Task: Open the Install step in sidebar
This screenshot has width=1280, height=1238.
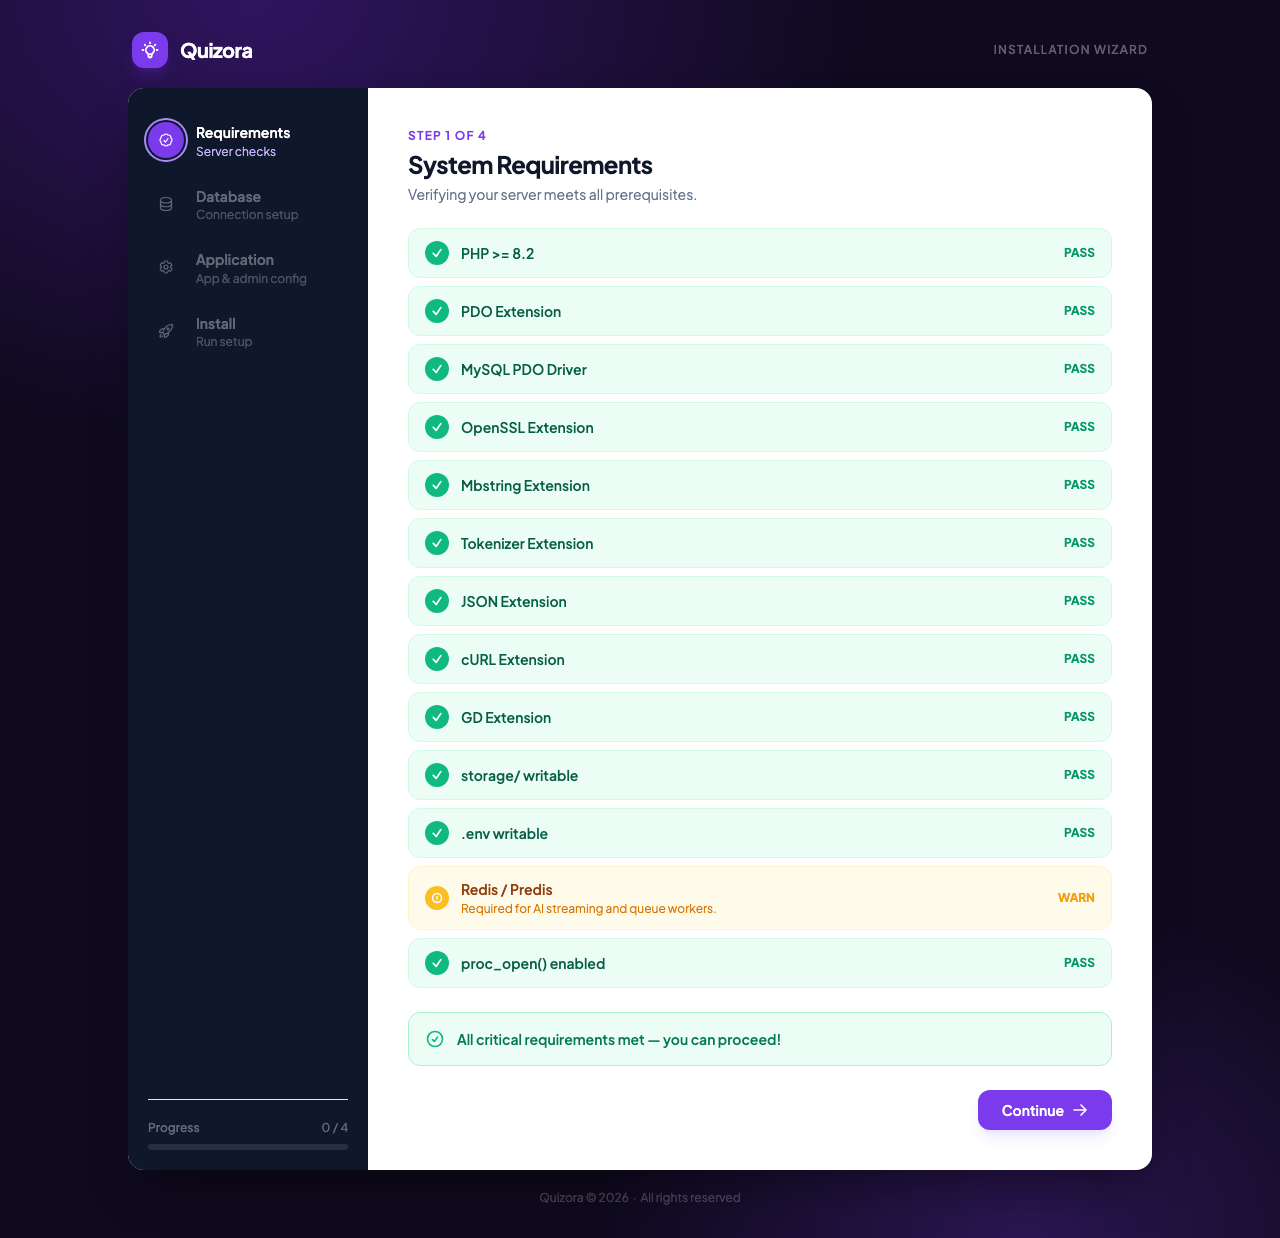Action: pos(248,332)
